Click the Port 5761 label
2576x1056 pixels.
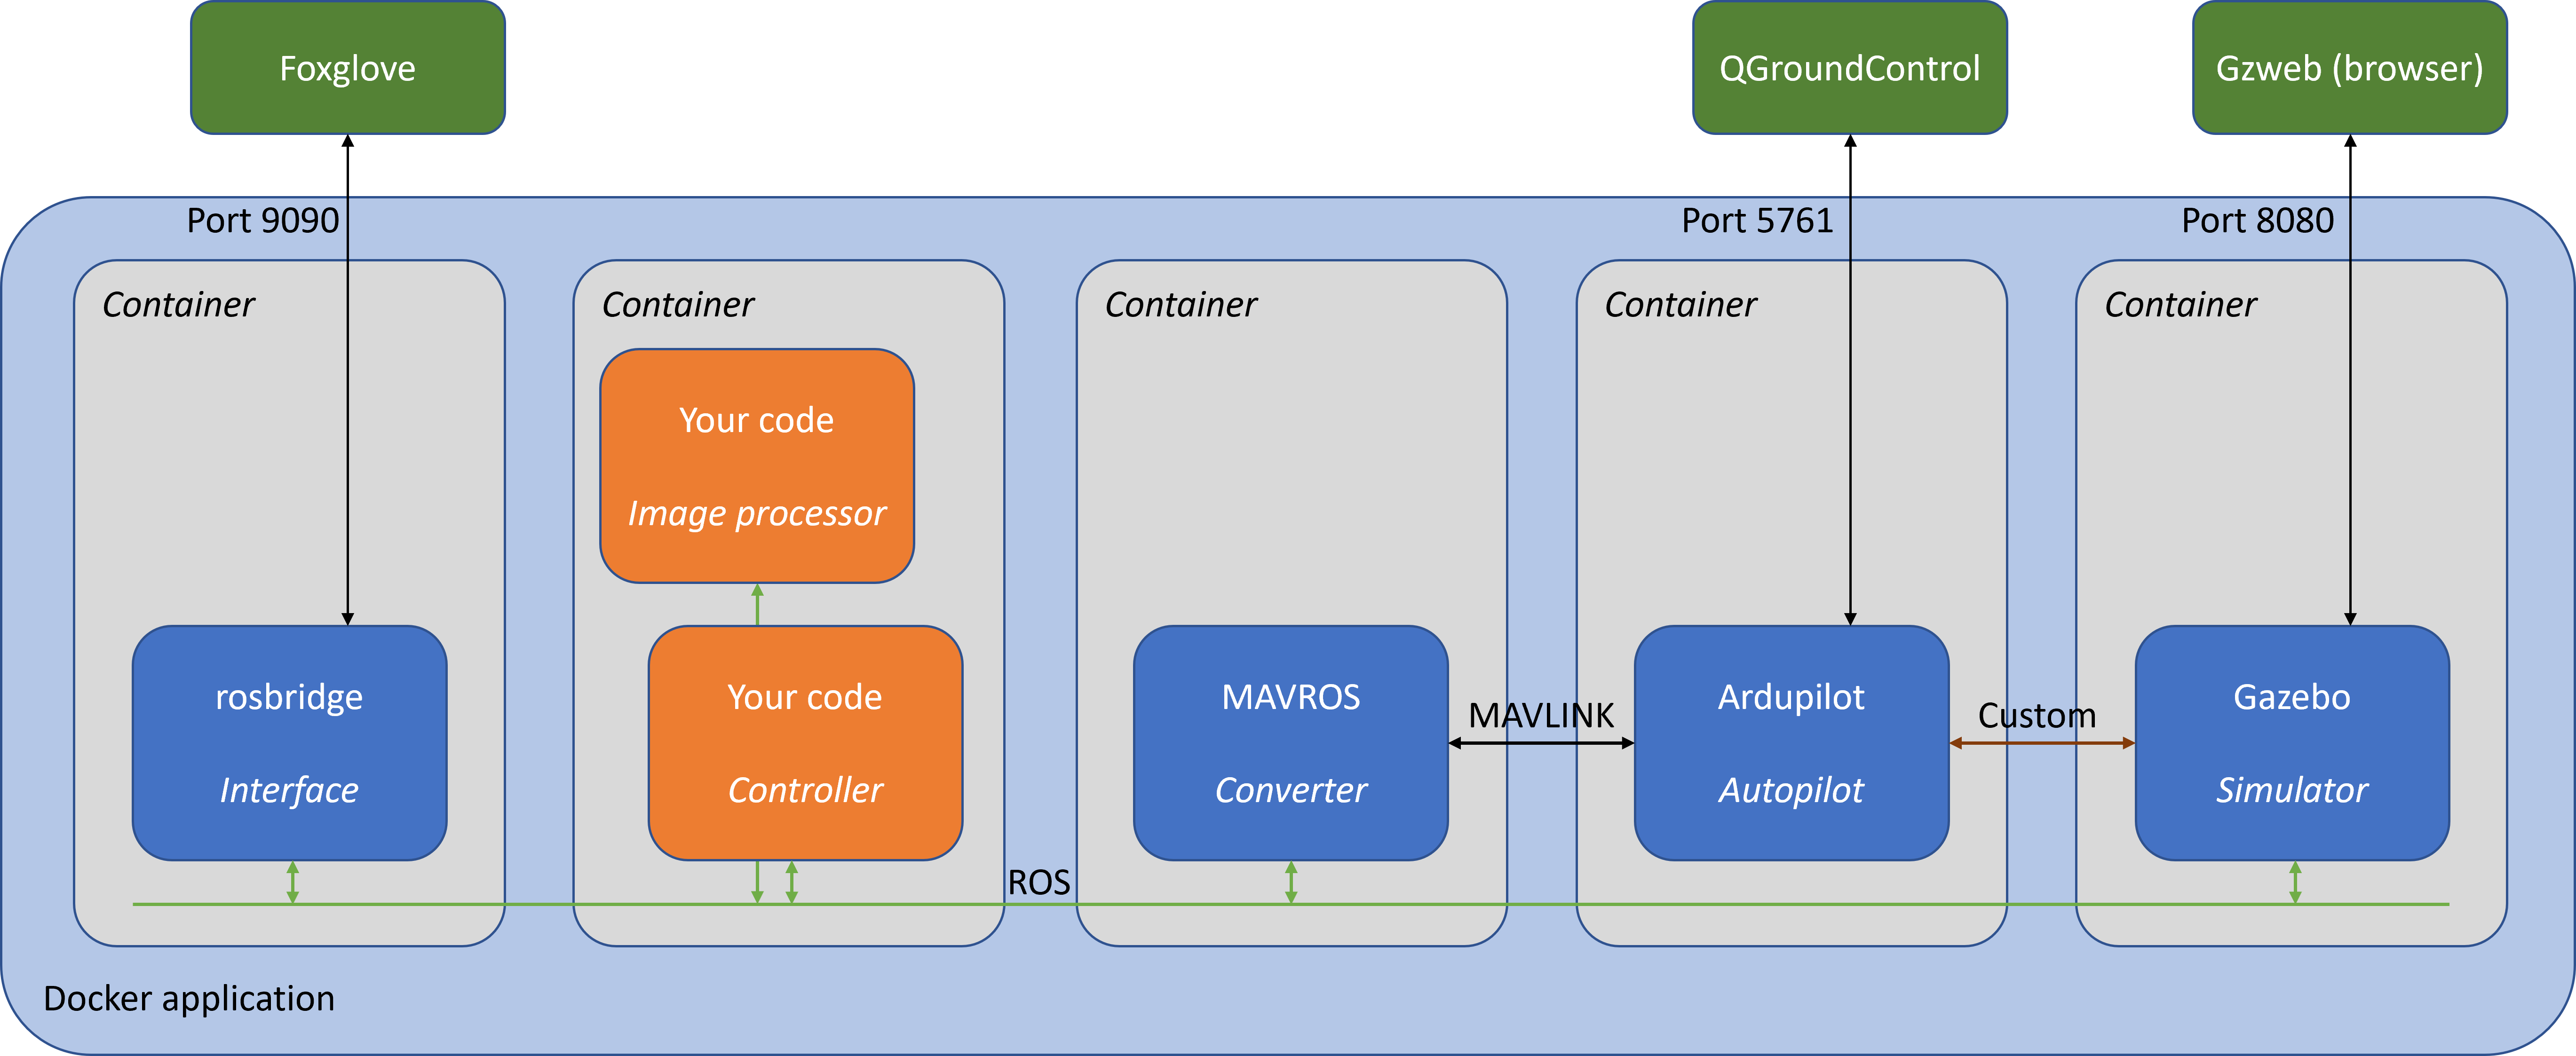pos(1757,220)
